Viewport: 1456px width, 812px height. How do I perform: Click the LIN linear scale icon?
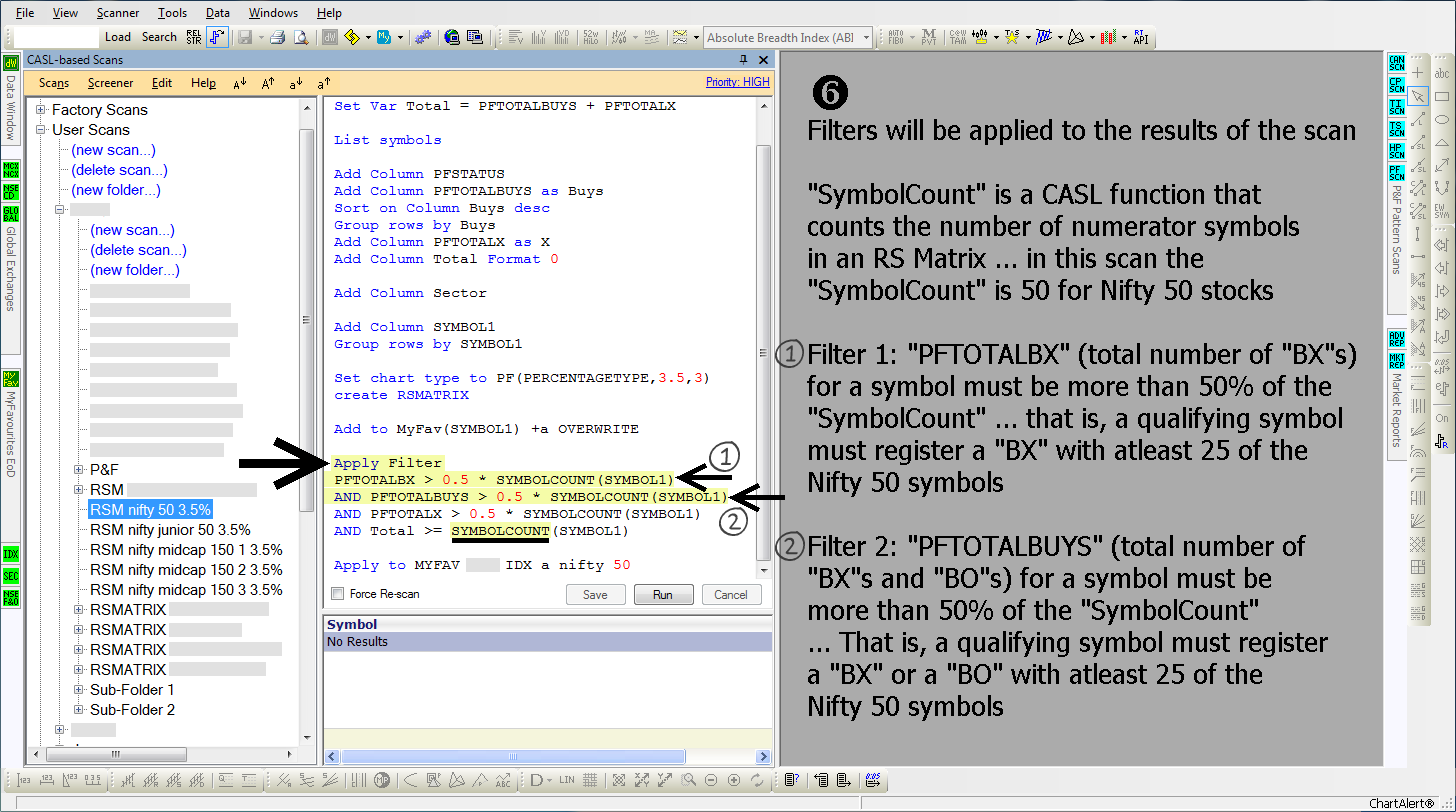pos(567,780)
